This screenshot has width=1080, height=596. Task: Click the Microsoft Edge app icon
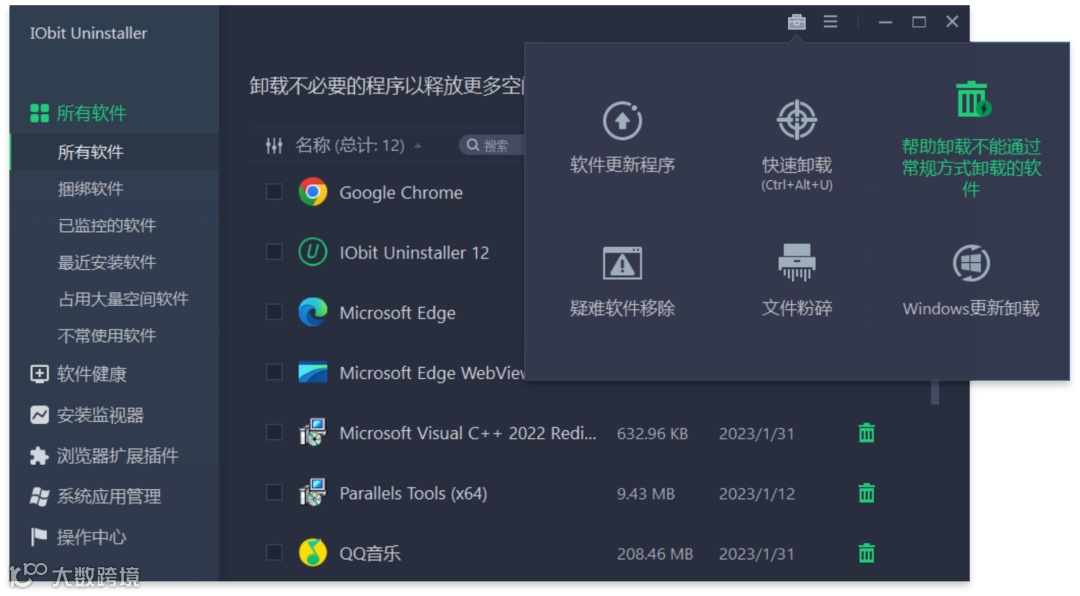[313, 312]
